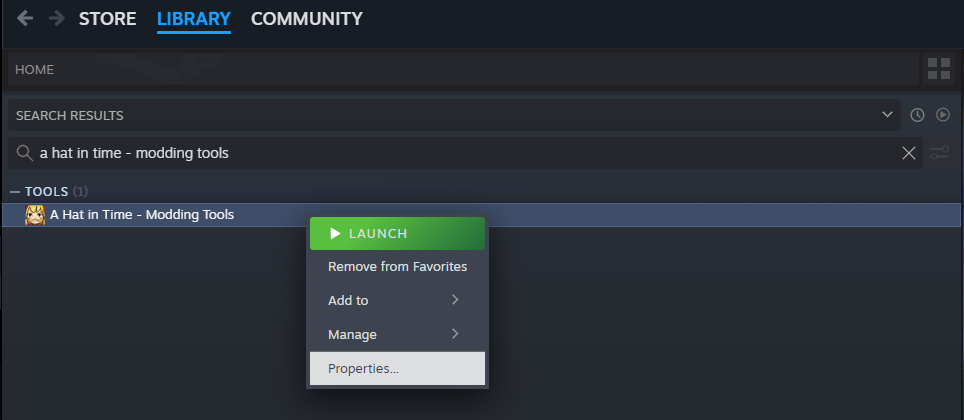This screenshot has height=420, width=964.
Task: Click into the library search field
Action: (x=467, y=153)
